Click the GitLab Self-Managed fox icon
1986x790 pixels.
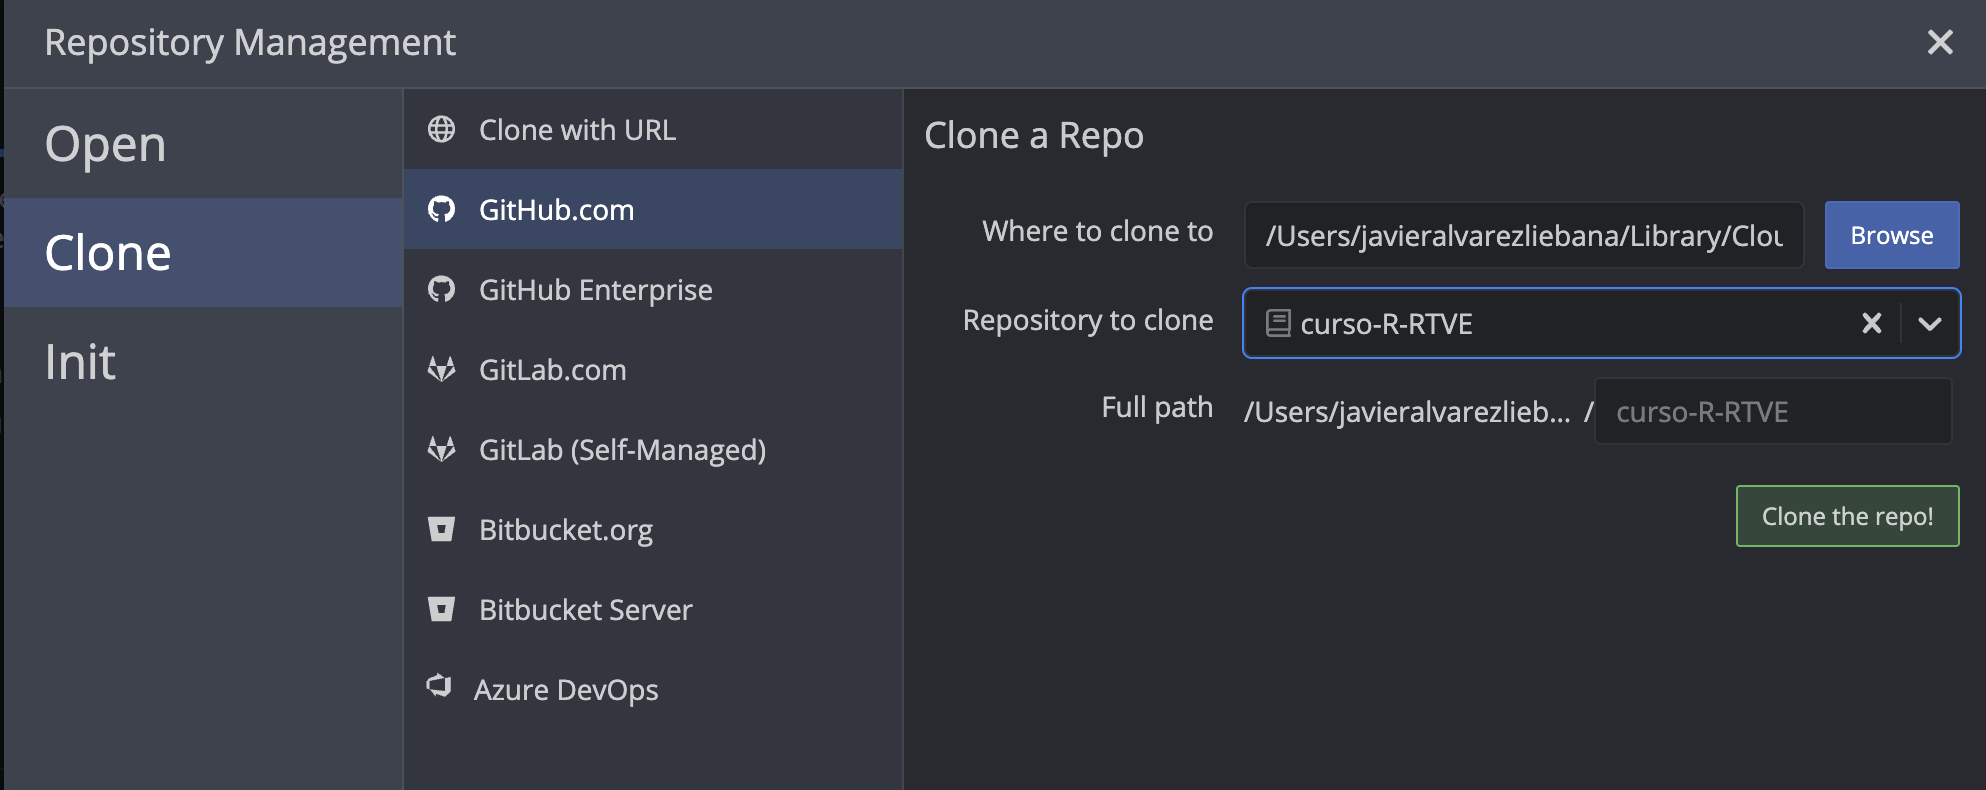tap(441, 450)
